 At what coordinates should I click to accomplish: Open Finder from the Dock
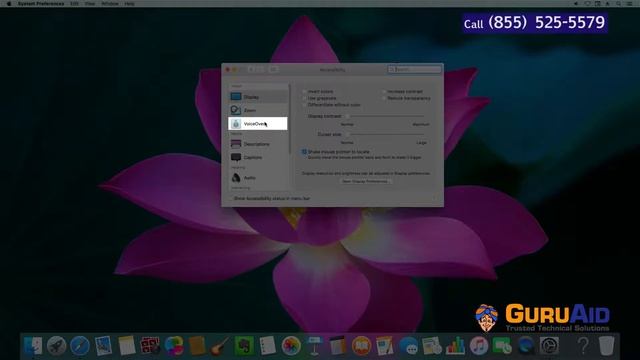(x=33, y=346)
